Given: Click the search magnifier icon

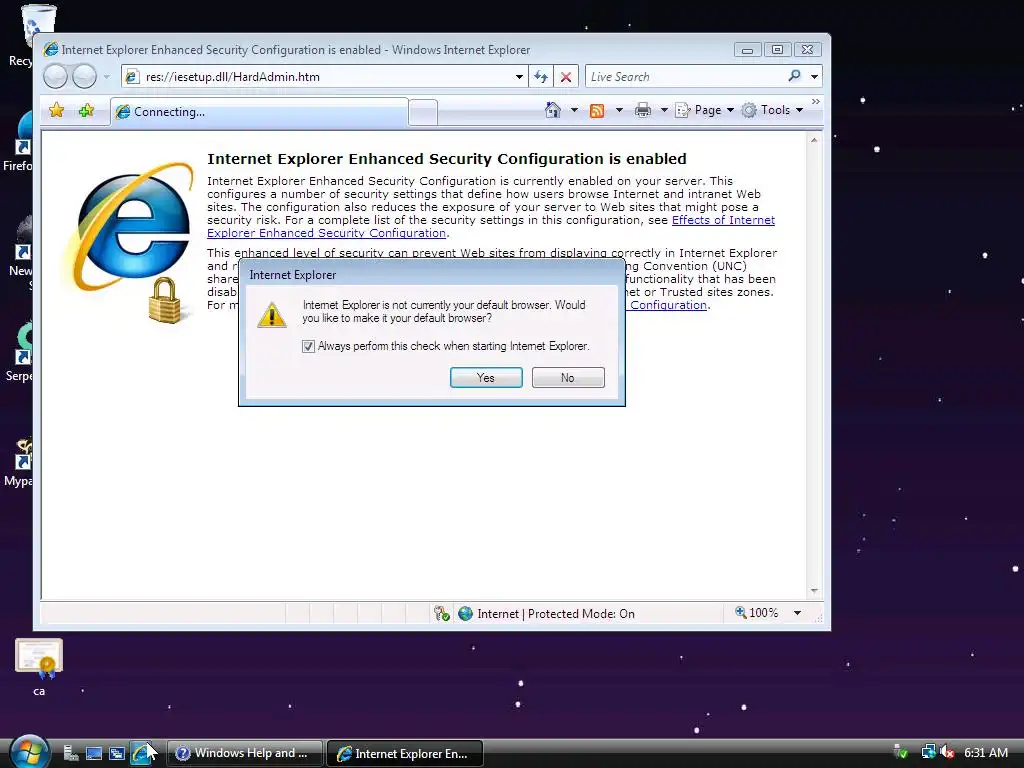Looking at the screenshot, I should point(794,76).
